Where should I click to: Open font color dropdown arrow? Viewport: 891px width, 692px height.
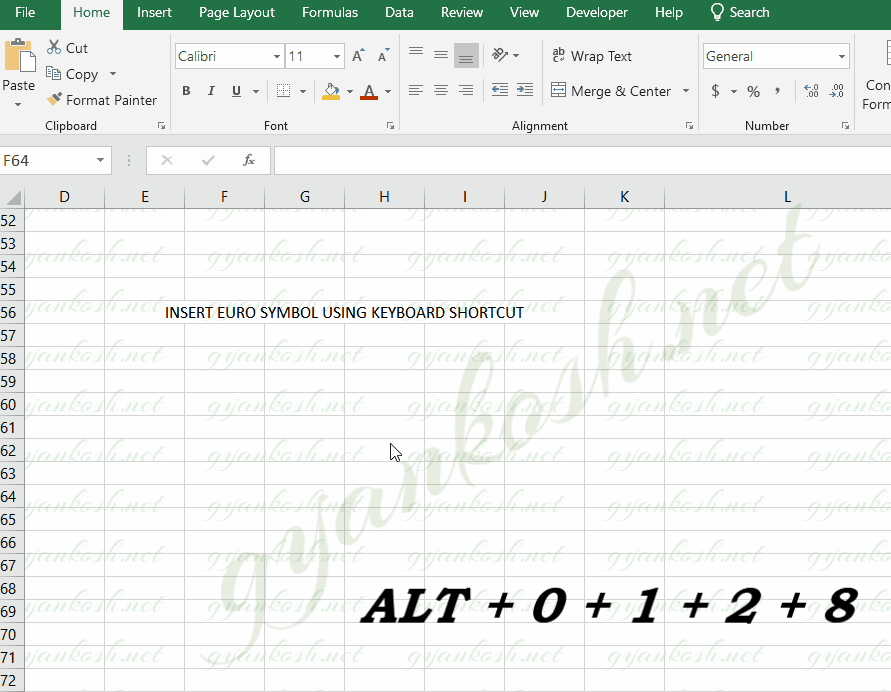click(388, 91)
